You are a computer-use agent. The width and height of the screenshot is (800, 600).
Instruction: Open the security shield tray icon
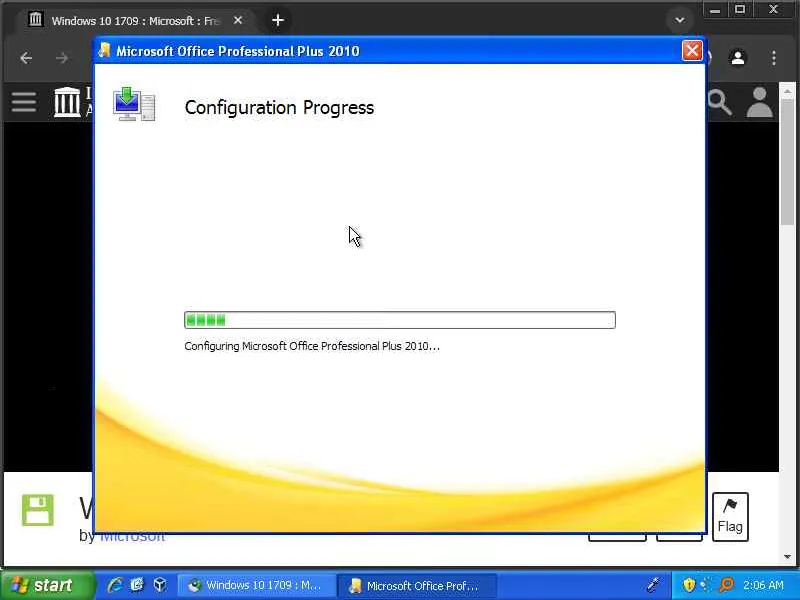click(689, 585)
